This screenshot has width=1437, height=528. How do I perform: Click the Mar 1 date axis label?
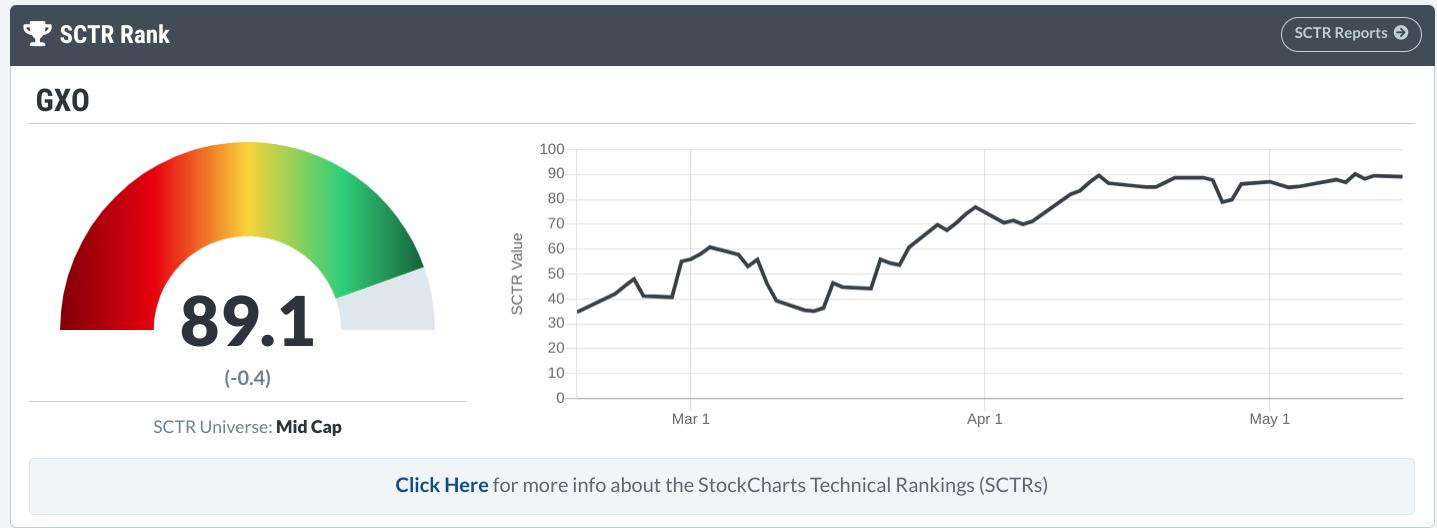pyautogui.click(x=690, y=419)
